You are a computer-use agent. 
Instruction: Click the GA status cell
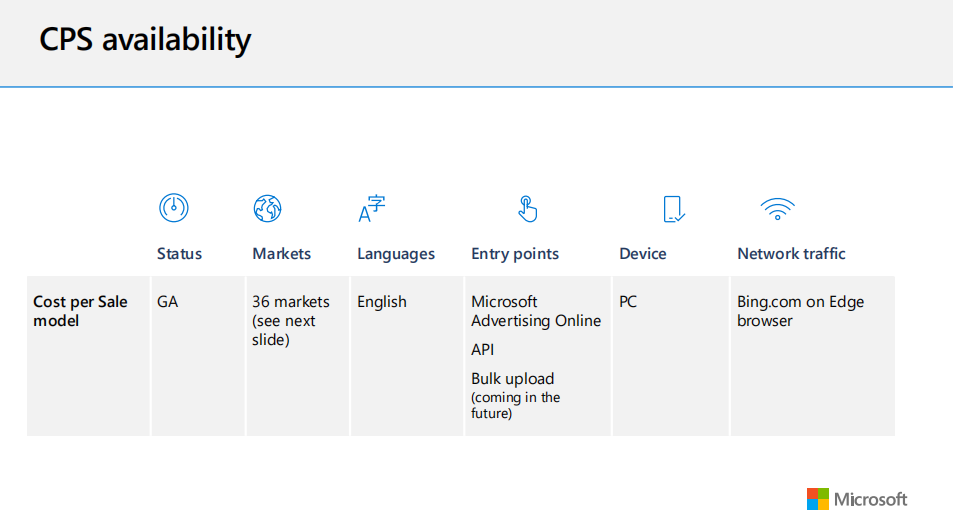pos(168,302)
